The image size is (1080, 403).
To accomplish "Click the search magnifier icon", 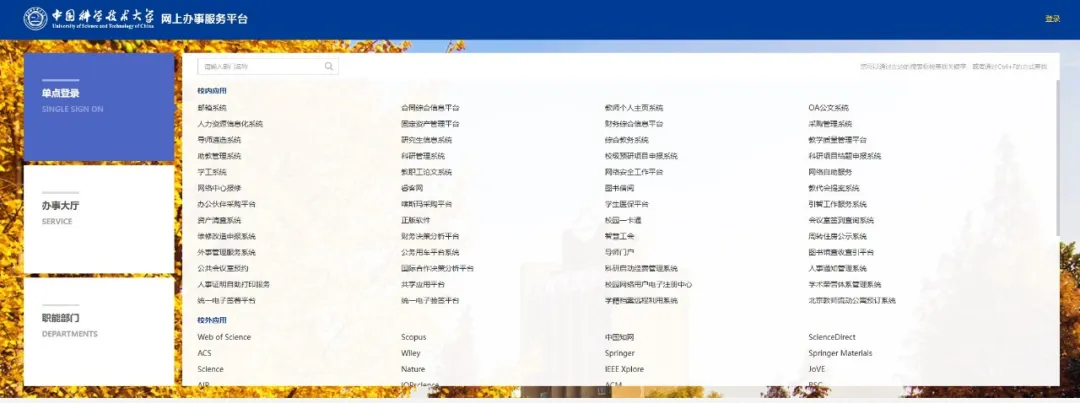I will click(x=329, y=67).
